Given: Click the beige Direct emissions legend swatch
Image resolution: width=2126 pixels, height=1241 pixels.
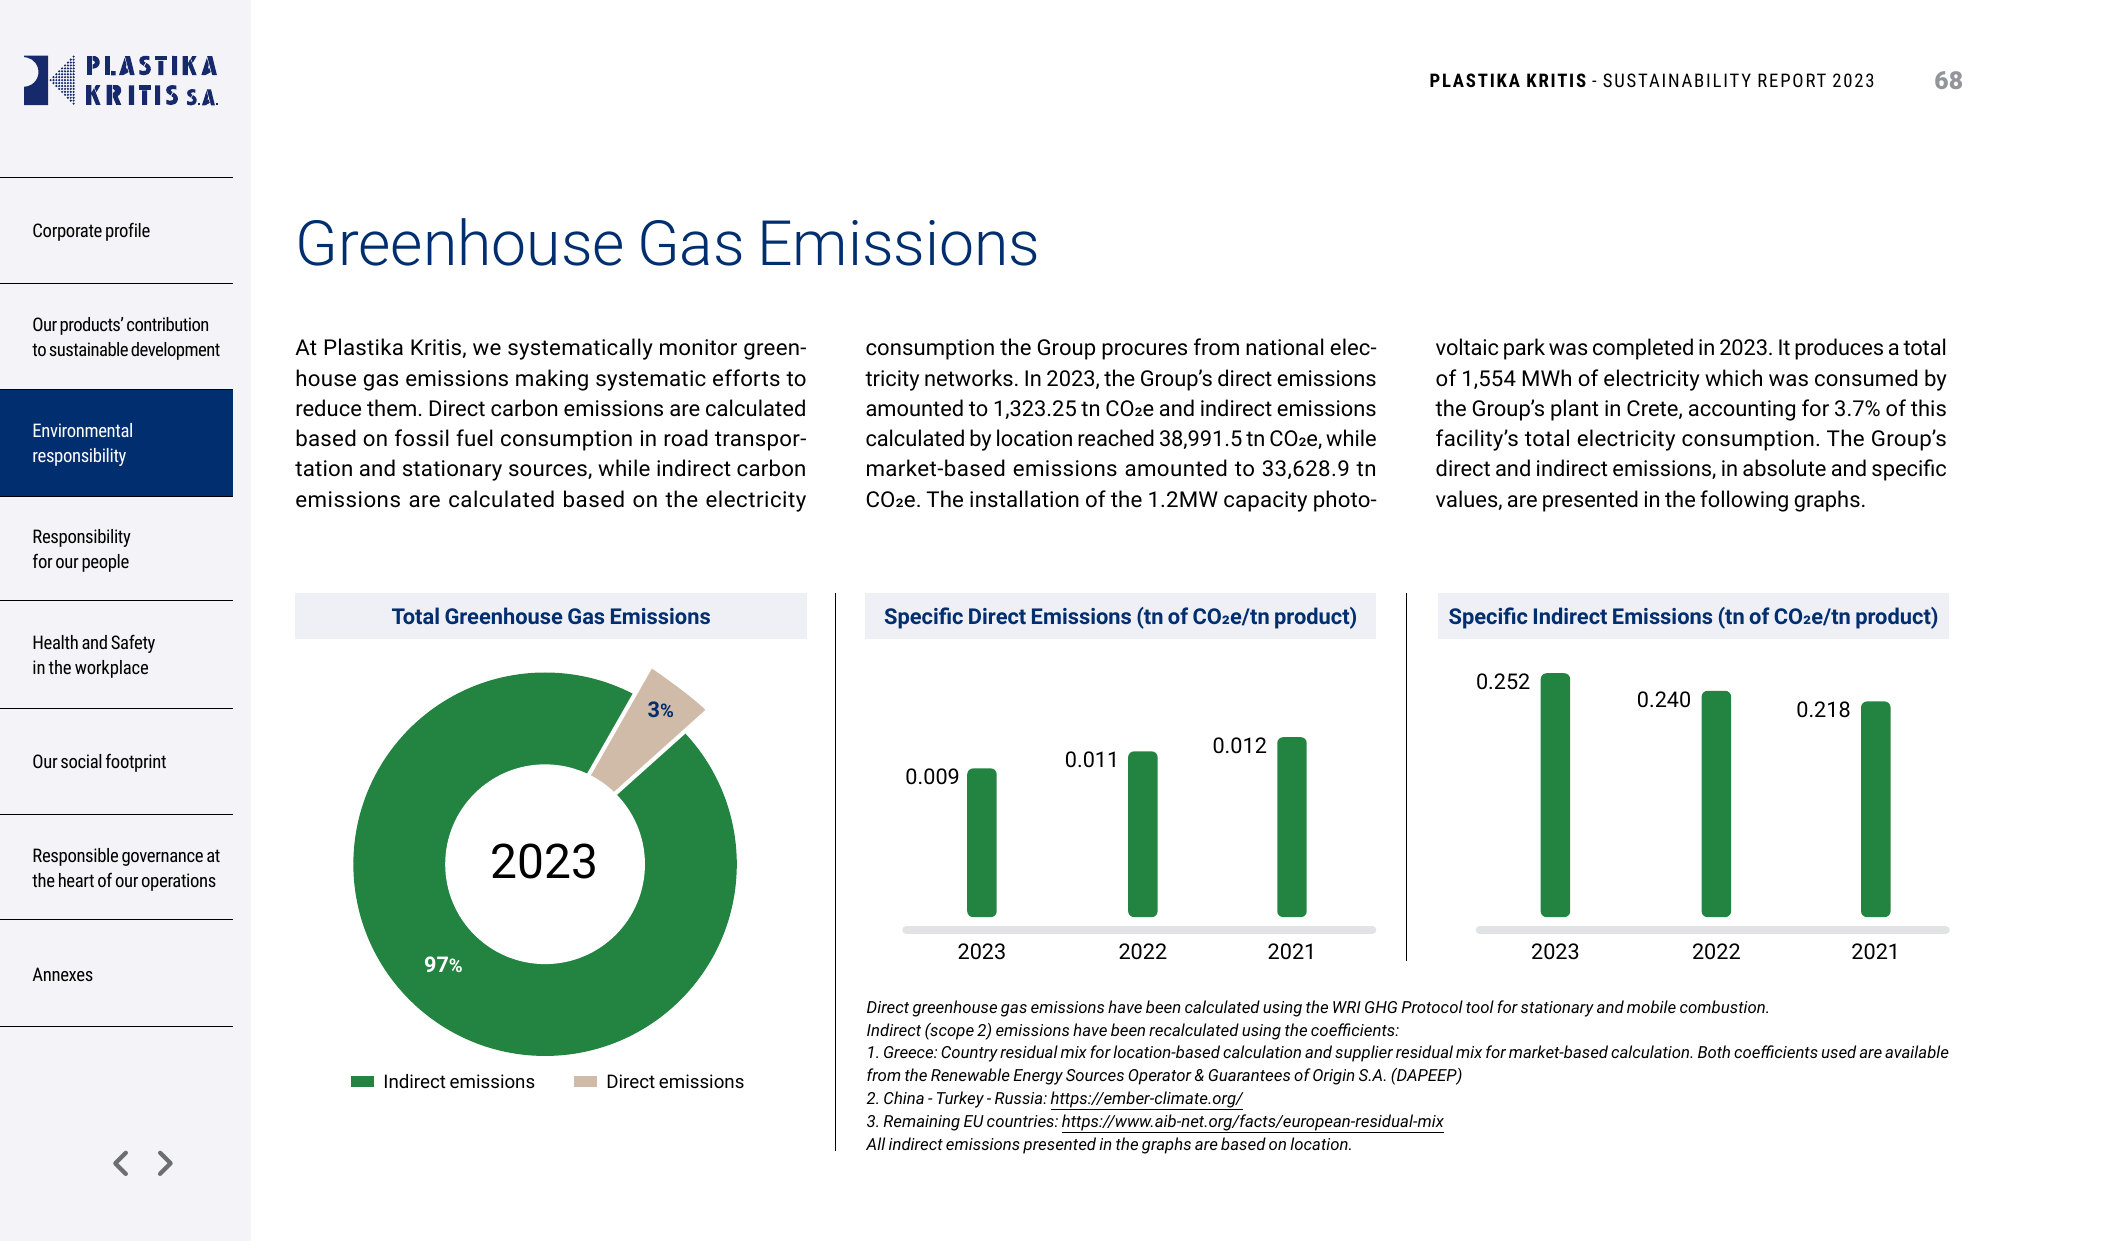Looking at the screenshot, I should (x=585, y=1081).
